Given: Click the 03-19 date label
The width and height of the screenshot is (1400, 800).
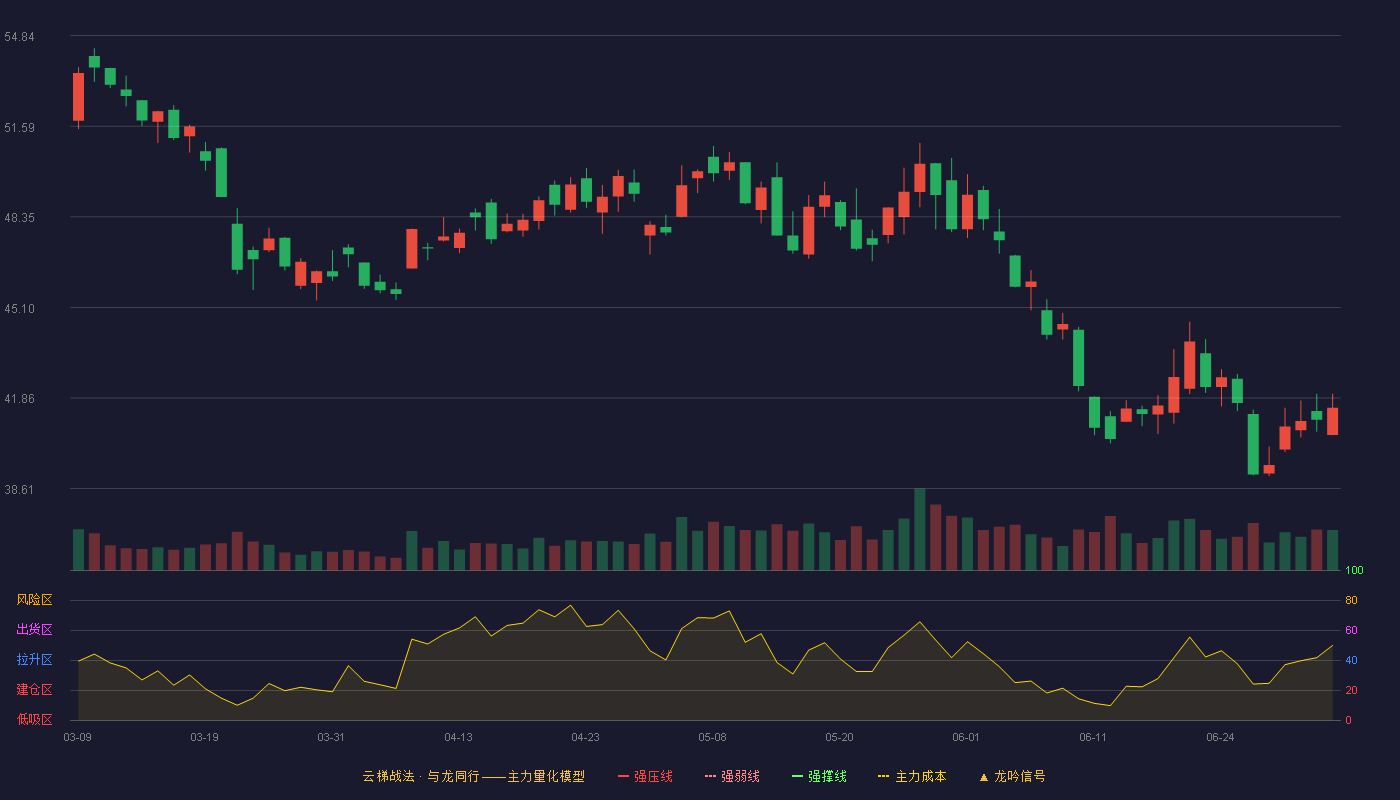Looking at the screenshot, I should click(x=204, y=737).
